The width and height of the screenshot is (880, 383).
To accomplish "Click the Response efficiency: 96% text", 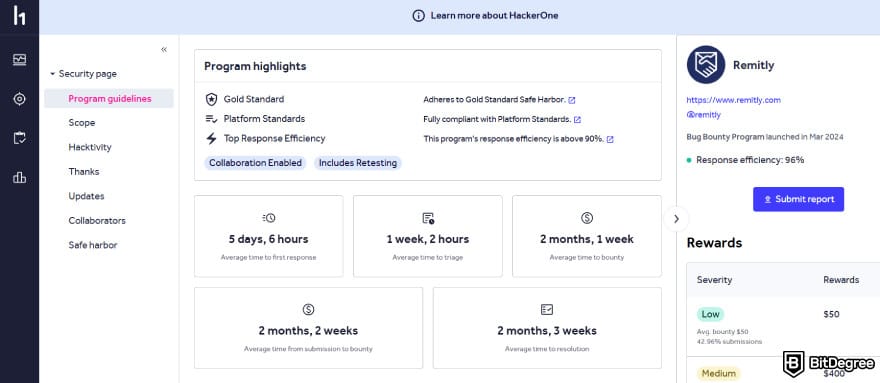I will pos(750,160).
